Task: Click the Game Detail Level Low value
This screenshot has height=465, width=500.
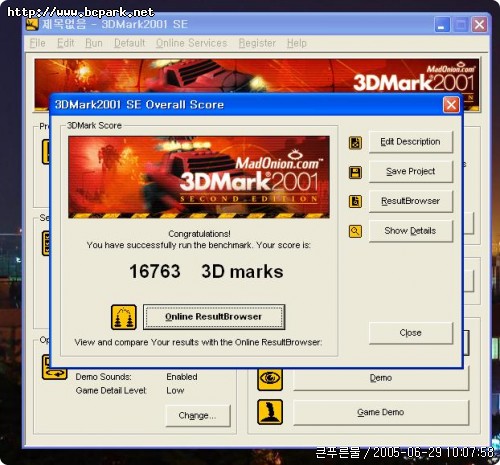Action: 175,390
